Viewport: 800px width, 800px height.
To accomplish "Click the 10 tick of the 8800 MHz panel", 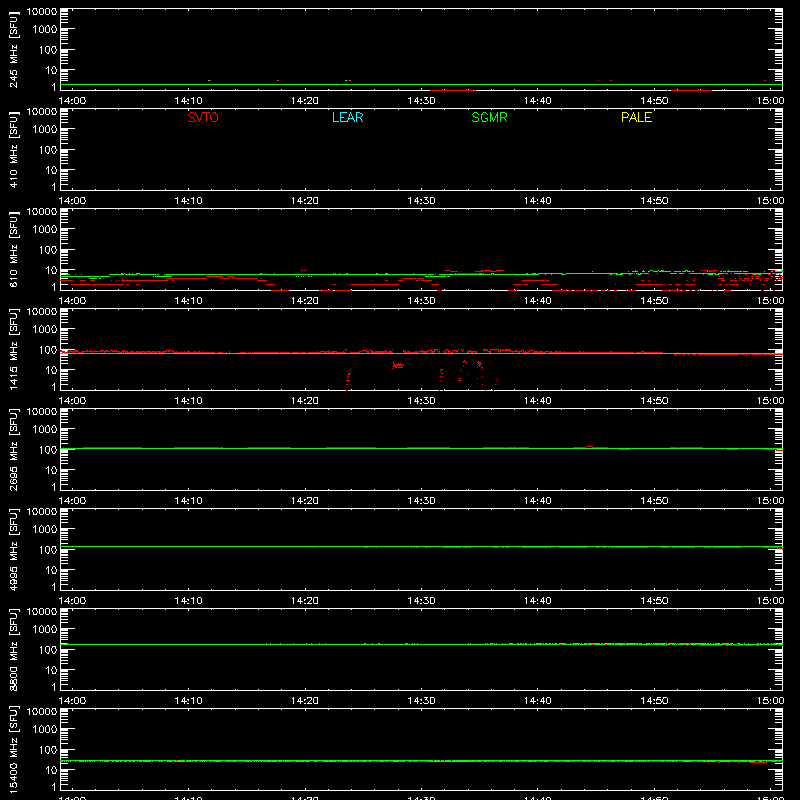I will click(x=51, y=670).
